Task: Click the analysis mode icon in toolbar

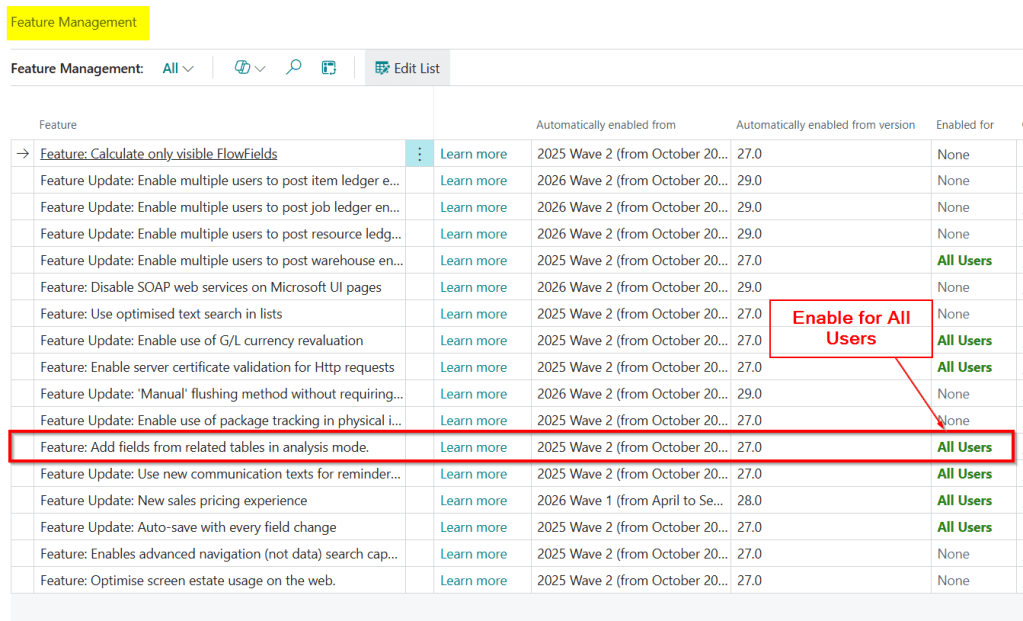Action: click(328, 68)
